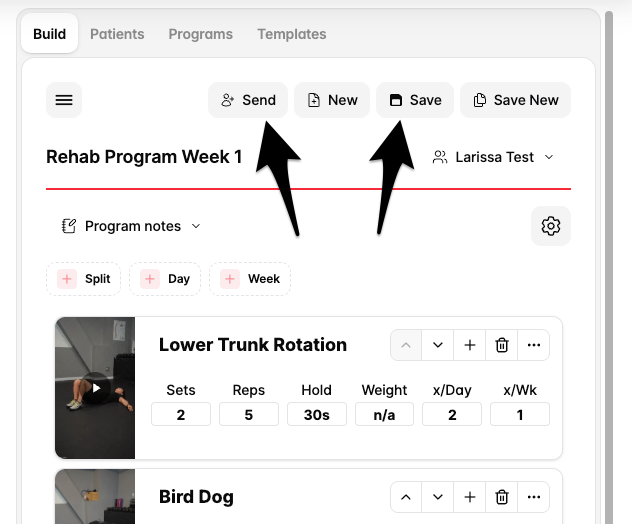This screenshot has height=524, width=632.
Task: Move Lower Trunk Rotation up
Action: [x=406, y=345]
